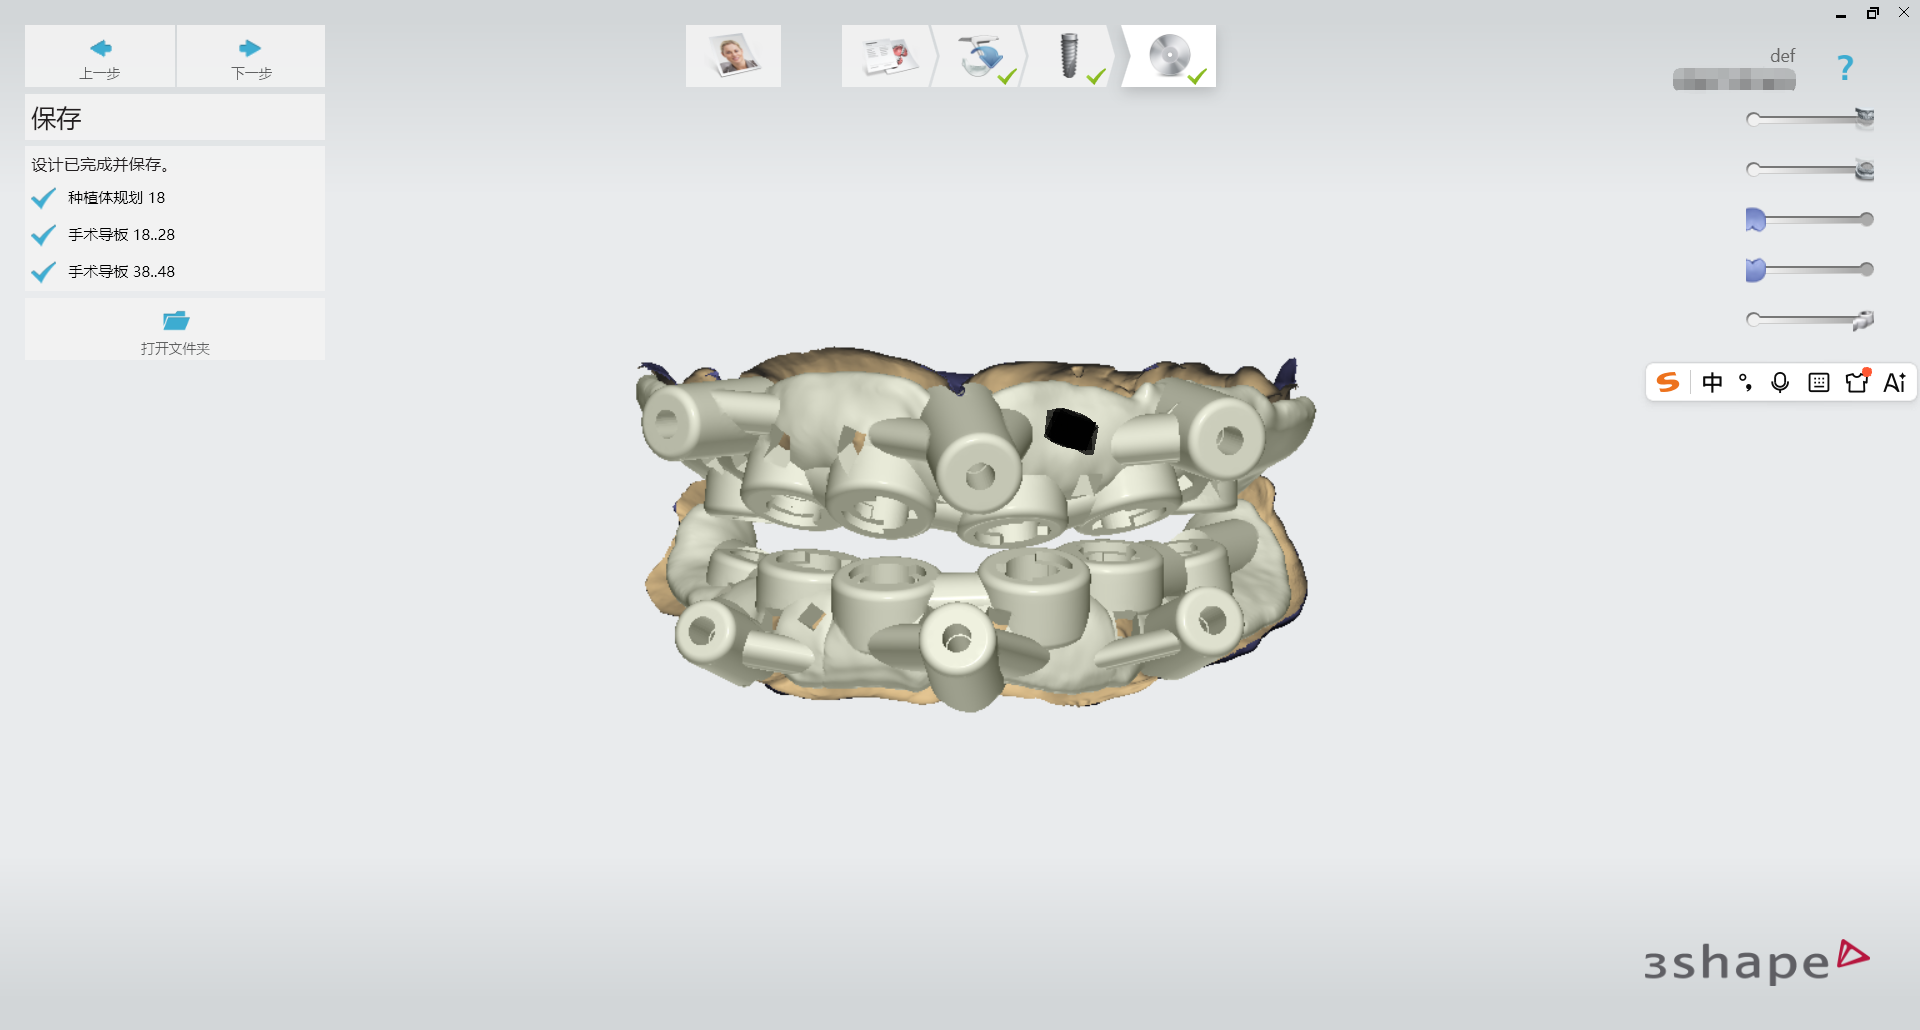Click the upper jaw scan icon
Image resolution: width=1920 pixels, height=1030 pixels.
pos(1864,117)
